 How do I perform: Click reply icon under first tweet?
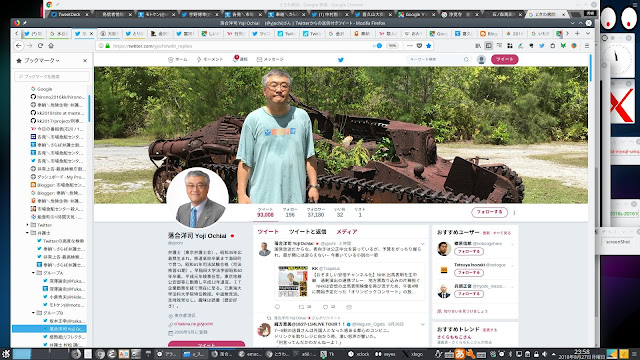[278, 307]
